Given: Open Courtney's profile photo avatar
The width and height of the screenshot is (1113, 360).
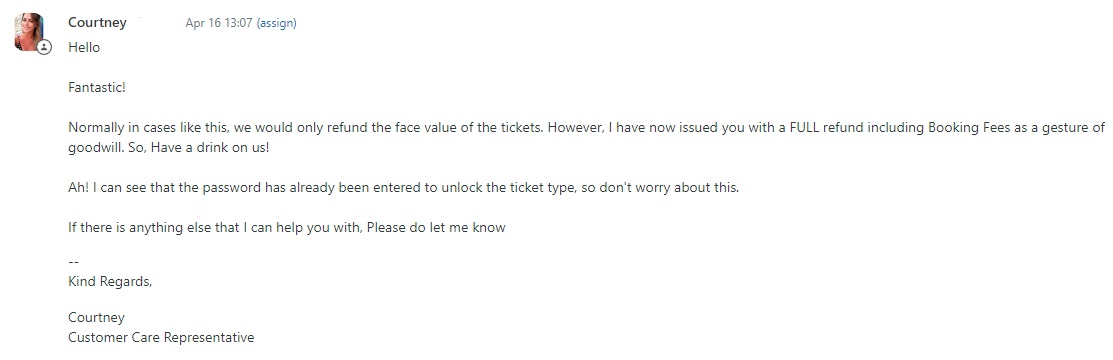Looking at the screenshot, I should tap(29, 31).
